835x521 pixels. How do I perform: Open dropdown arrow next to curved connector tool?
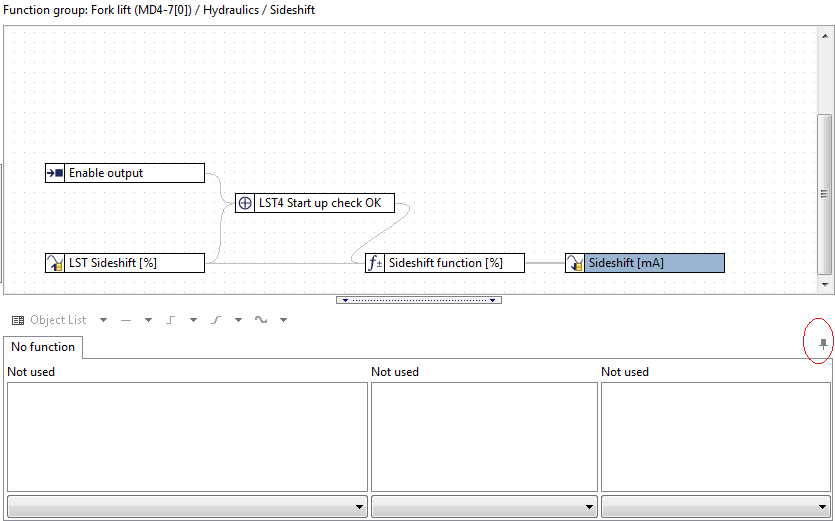click(x=284, y=320)
